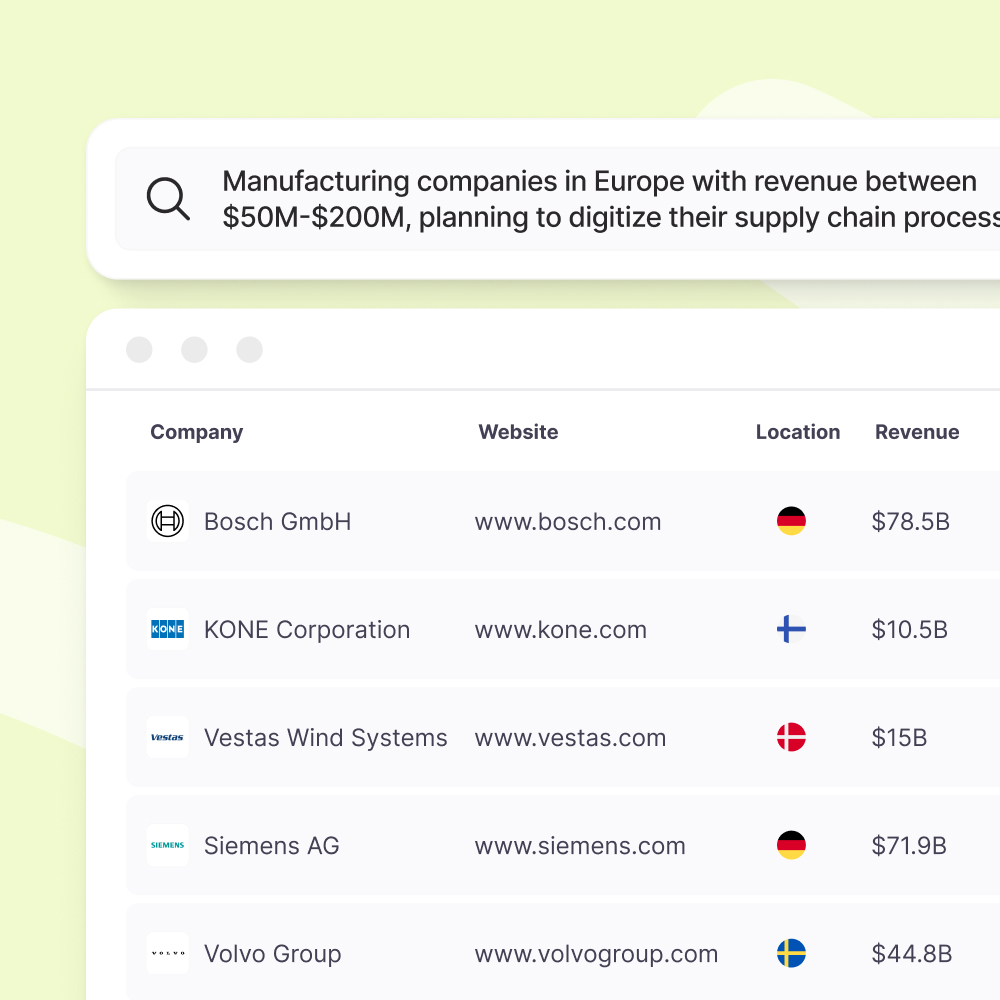Open the www.bosch.com link
1000x1000 pixels.
click(568, 522)
